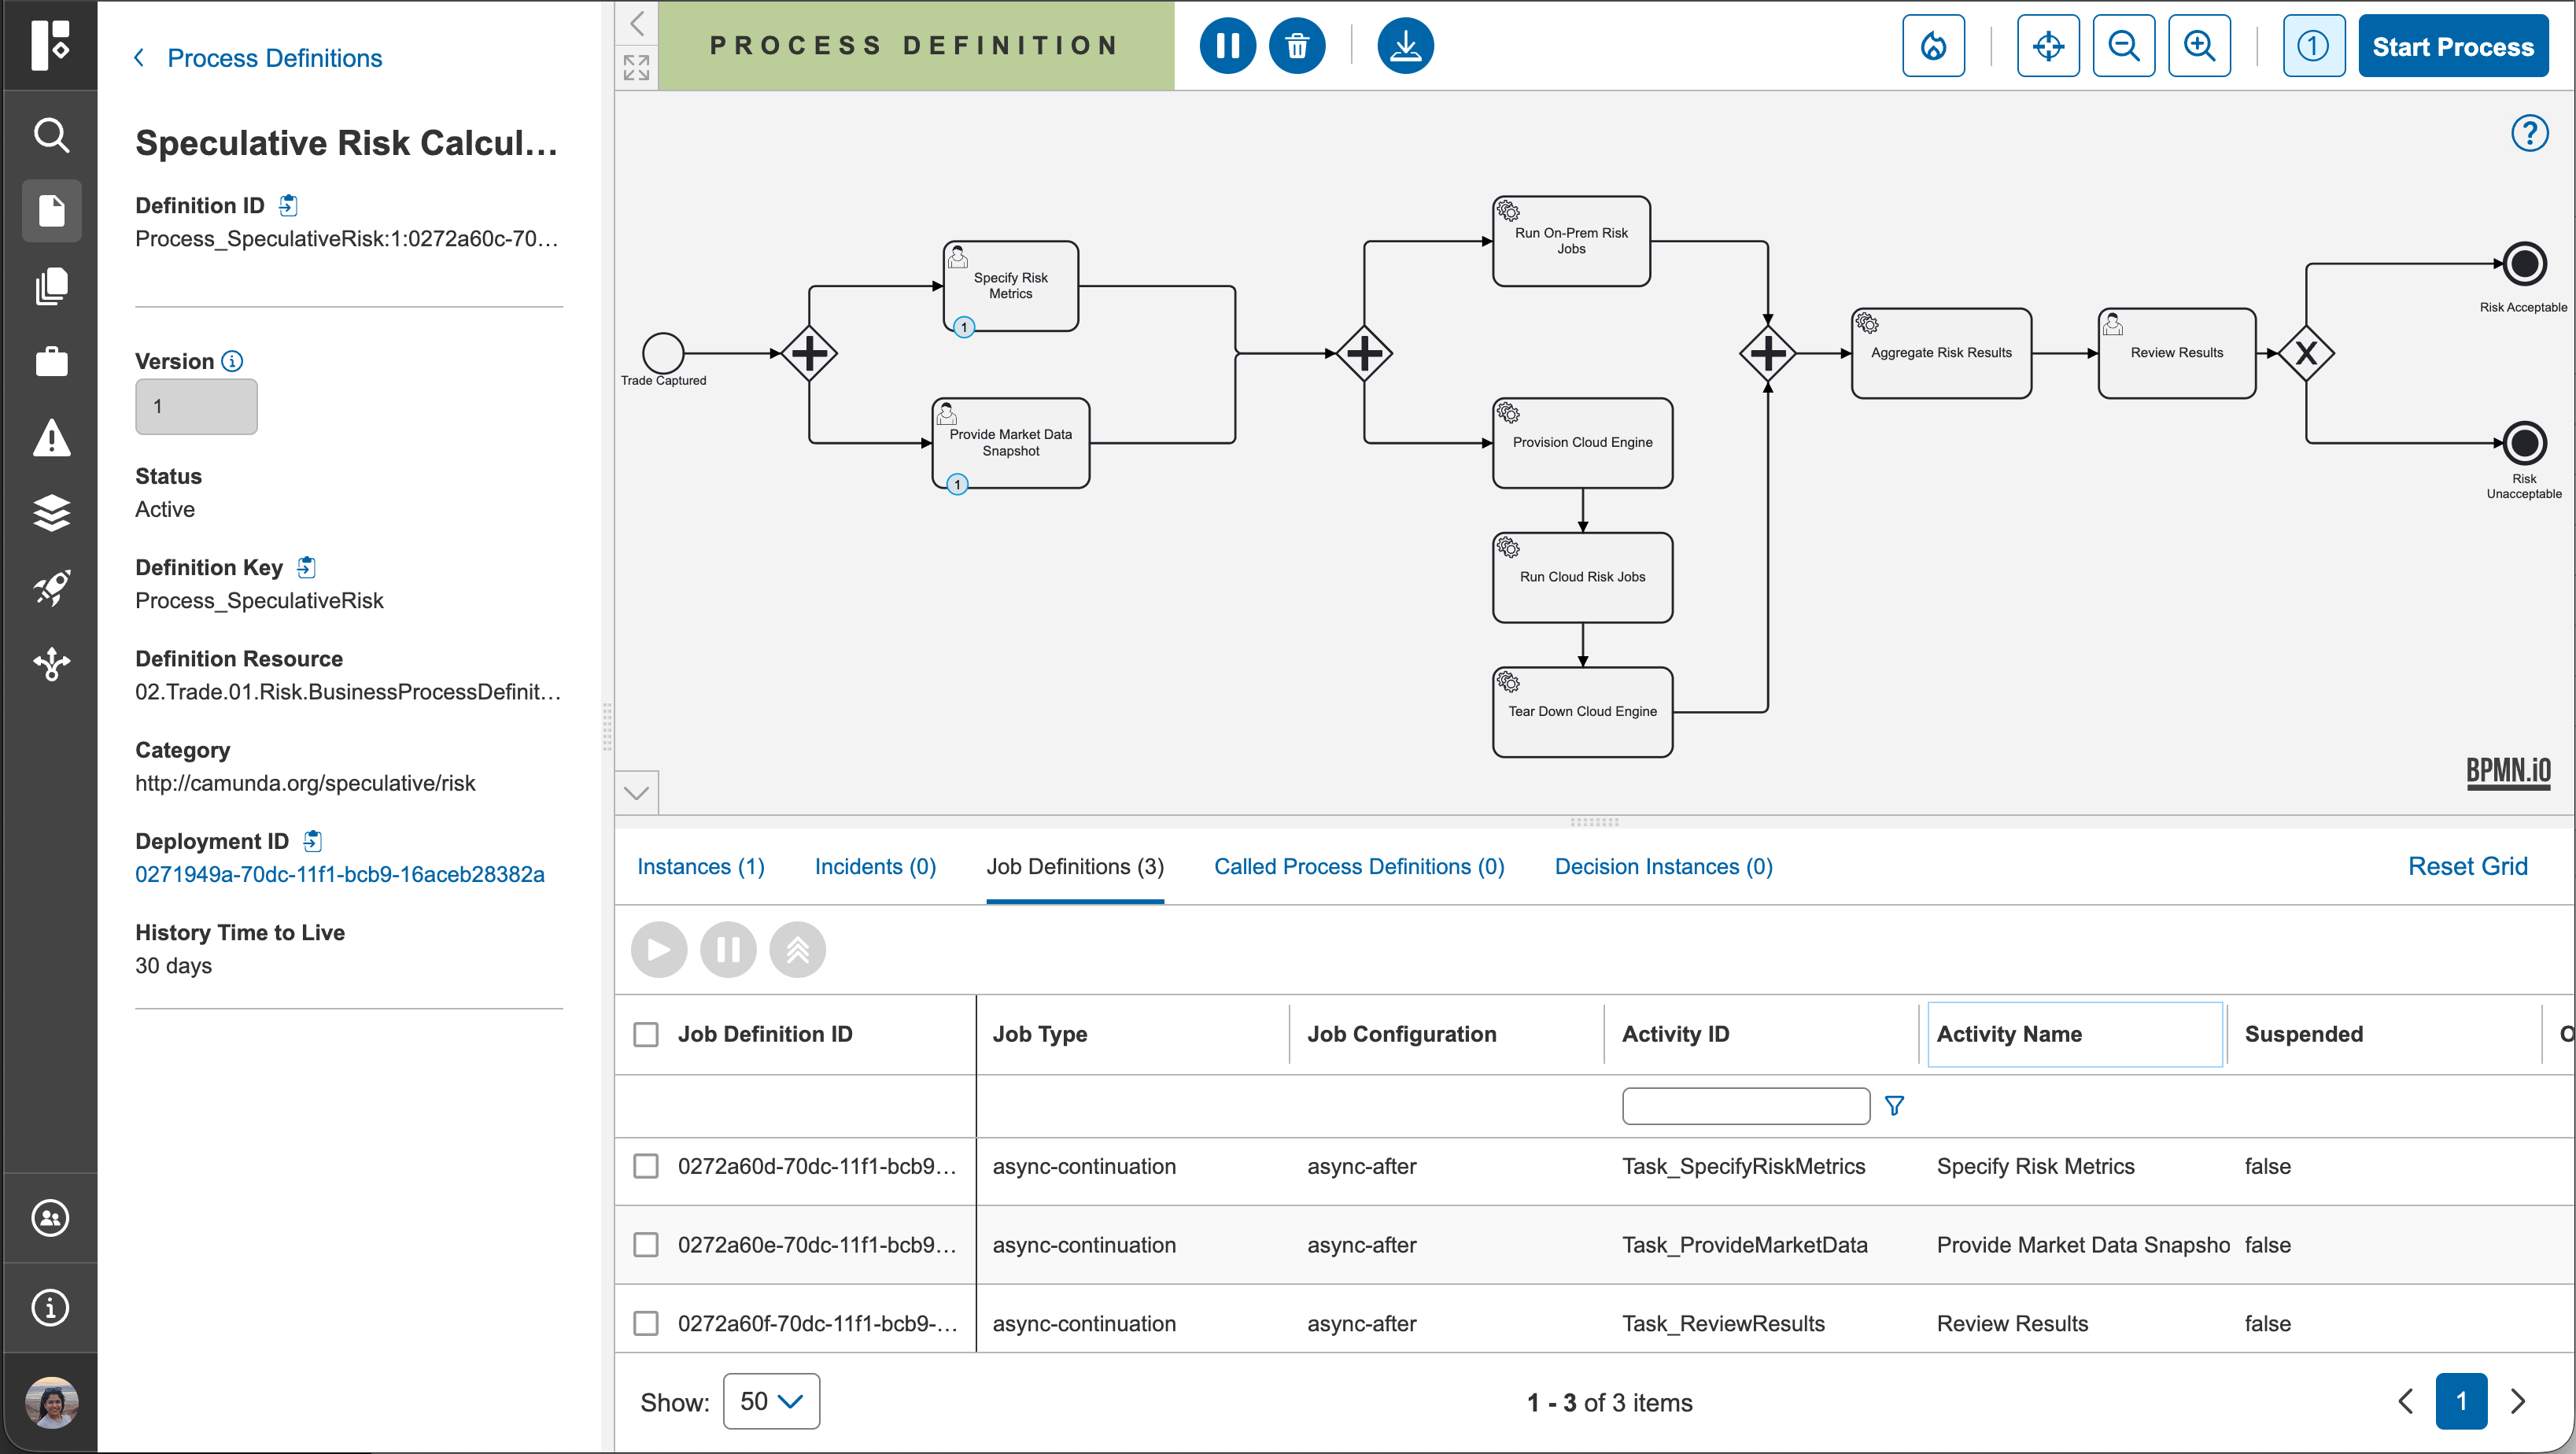This screenshot has height=1454, width=2576.
Task: Click the Start Process button
Action: [x=2453, y=46]
